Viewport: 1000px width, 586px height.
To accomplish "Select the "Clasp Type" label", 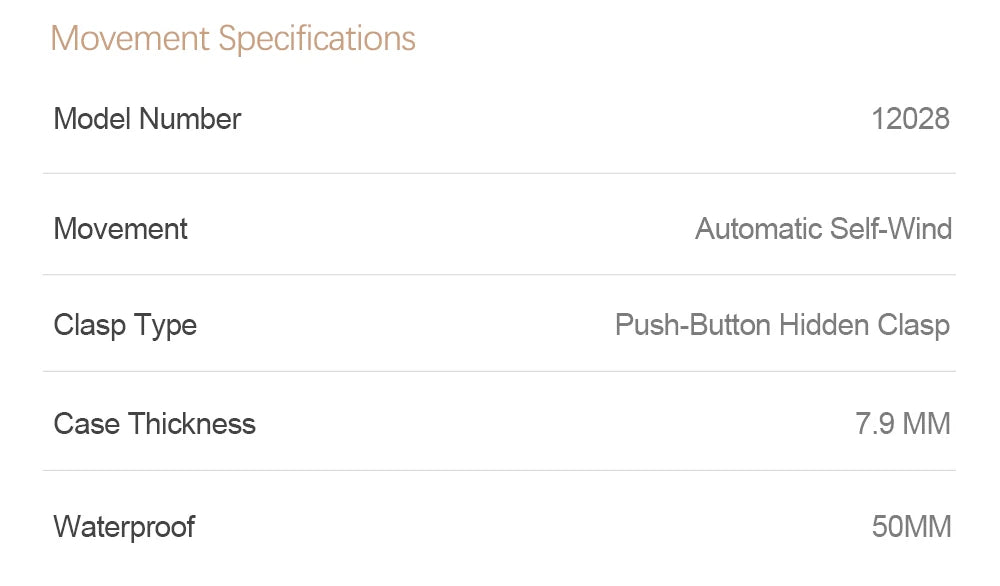I will coord(125,325).
